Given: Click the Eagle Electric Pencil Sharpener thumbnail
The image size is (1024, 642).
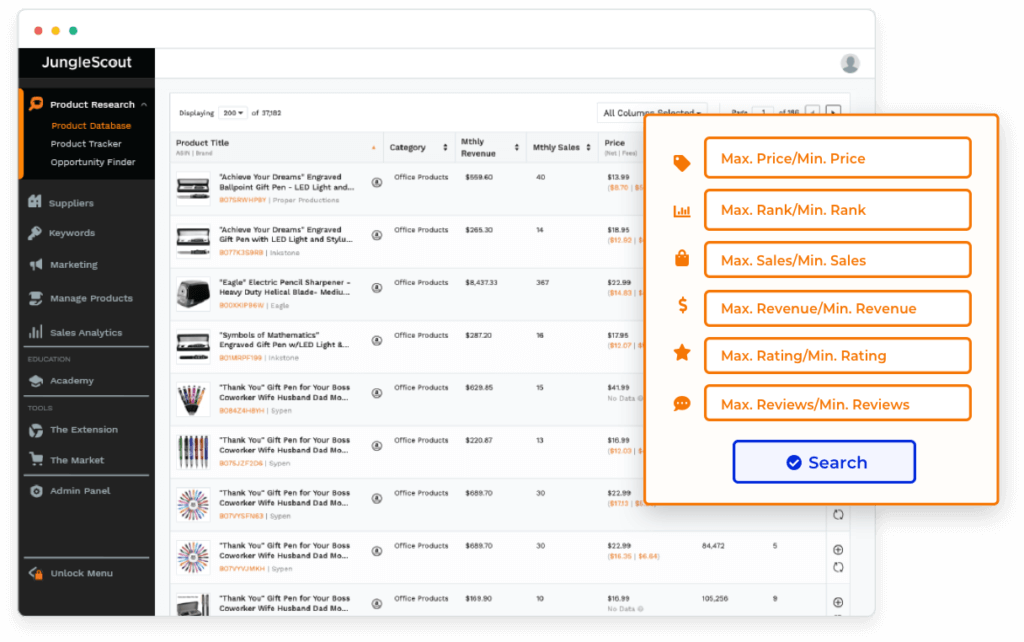Looking at the screenshot, I should click(x=192, y=290).
